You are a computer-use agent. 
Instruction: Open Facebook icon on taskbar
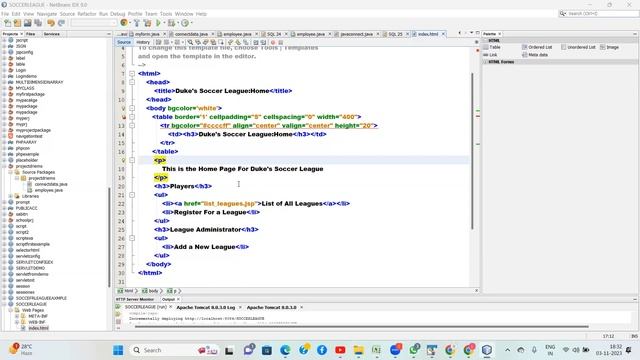pos(322,350)
